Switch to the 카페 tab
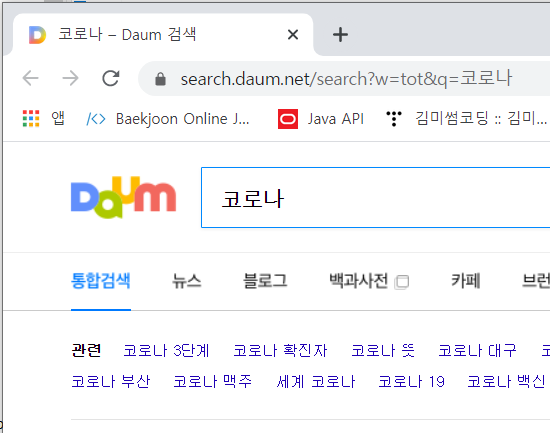This screenshot has height=433, width=550. tap(465, 281)
